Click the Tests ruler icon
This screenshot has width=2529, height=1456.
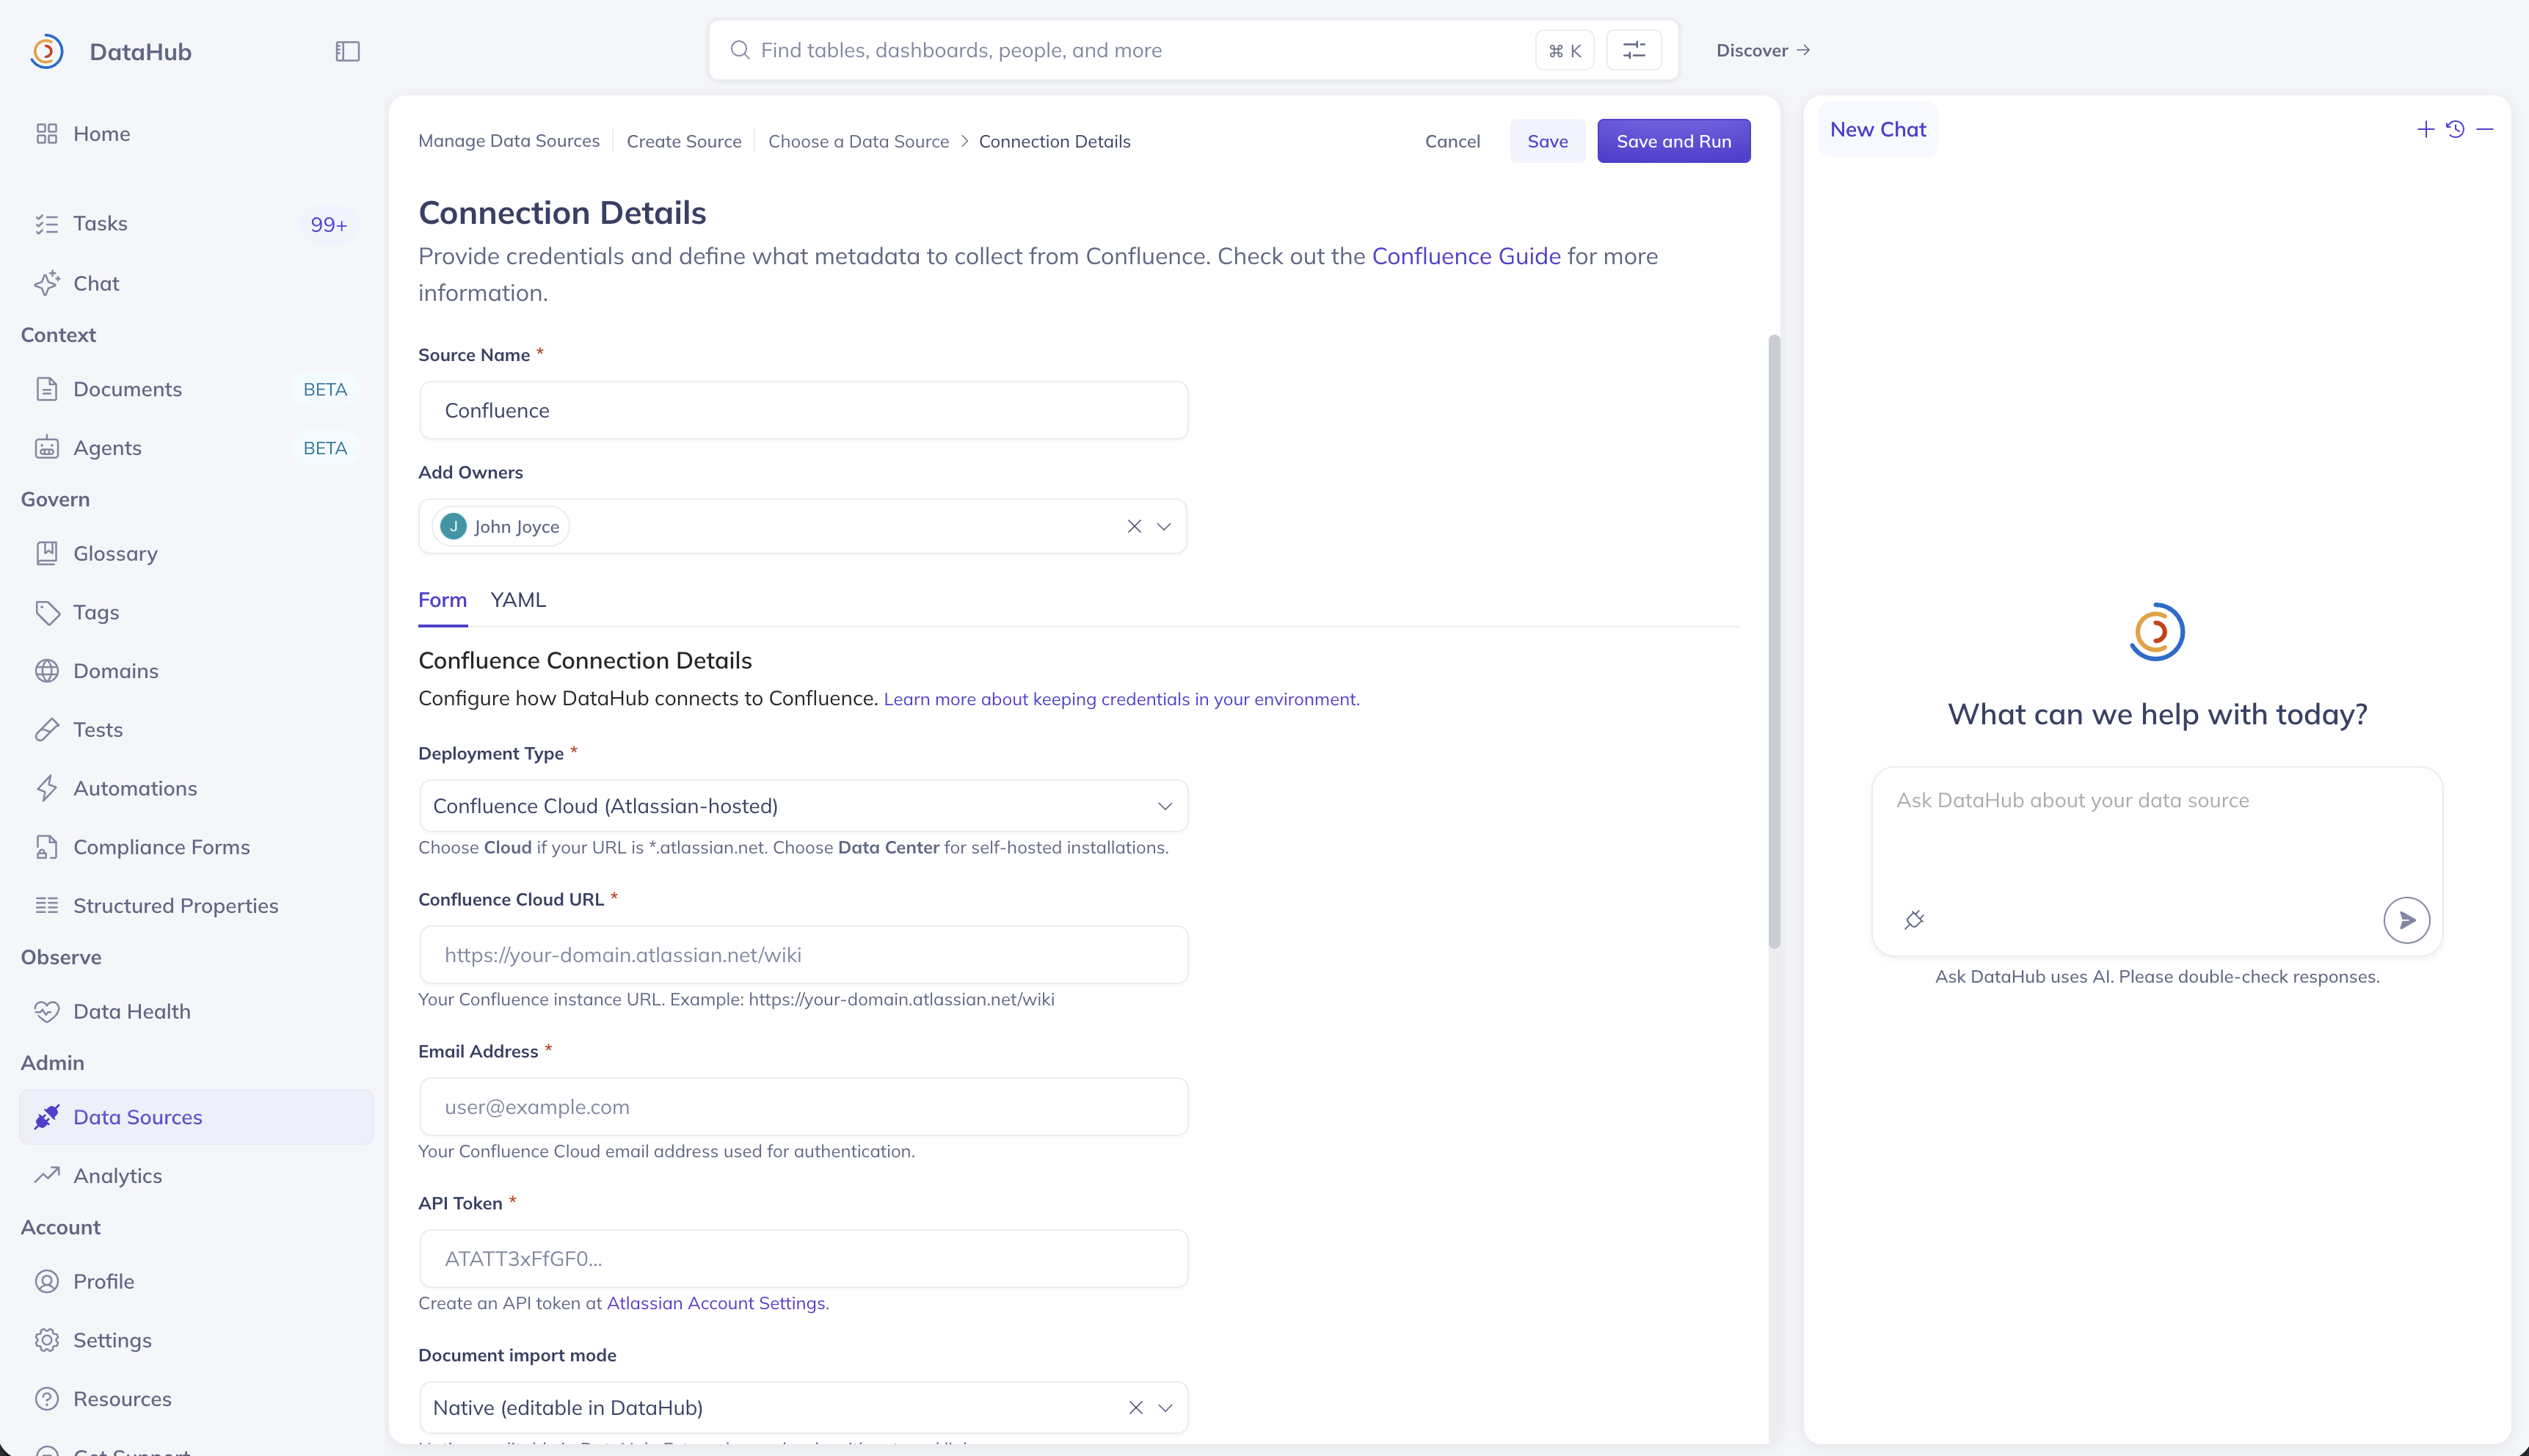click(x=47, y=730)
